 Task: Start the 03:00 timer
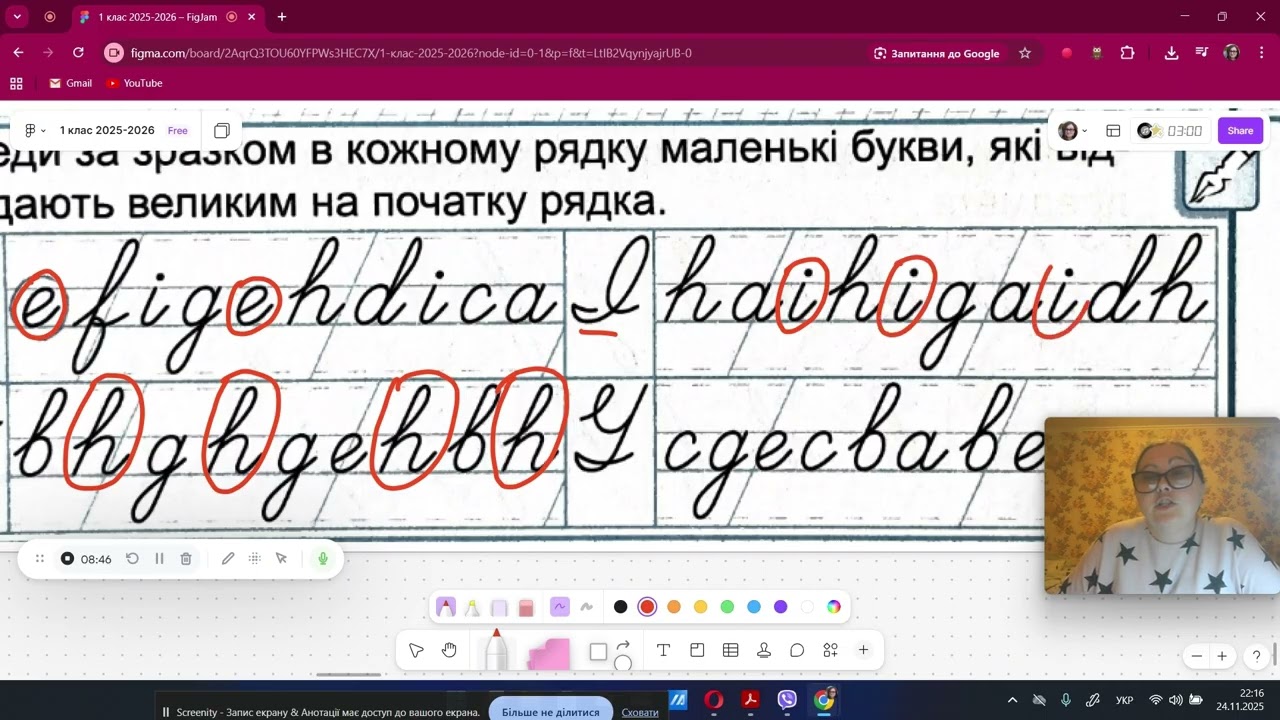click(1171, 131)
